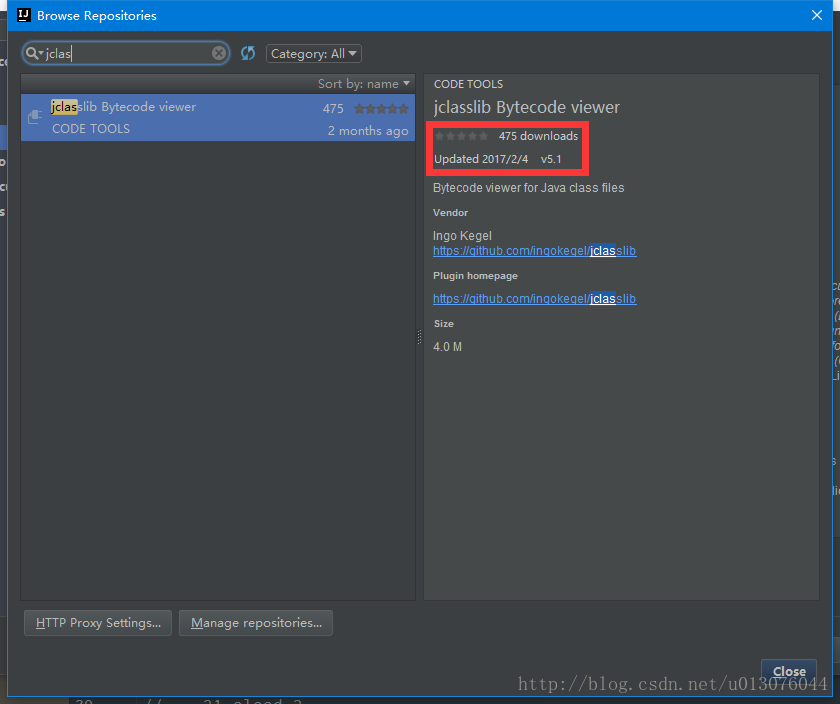Clear the plugin search field text
This screenshot has height=704, width=840.
tap(219, 53)
